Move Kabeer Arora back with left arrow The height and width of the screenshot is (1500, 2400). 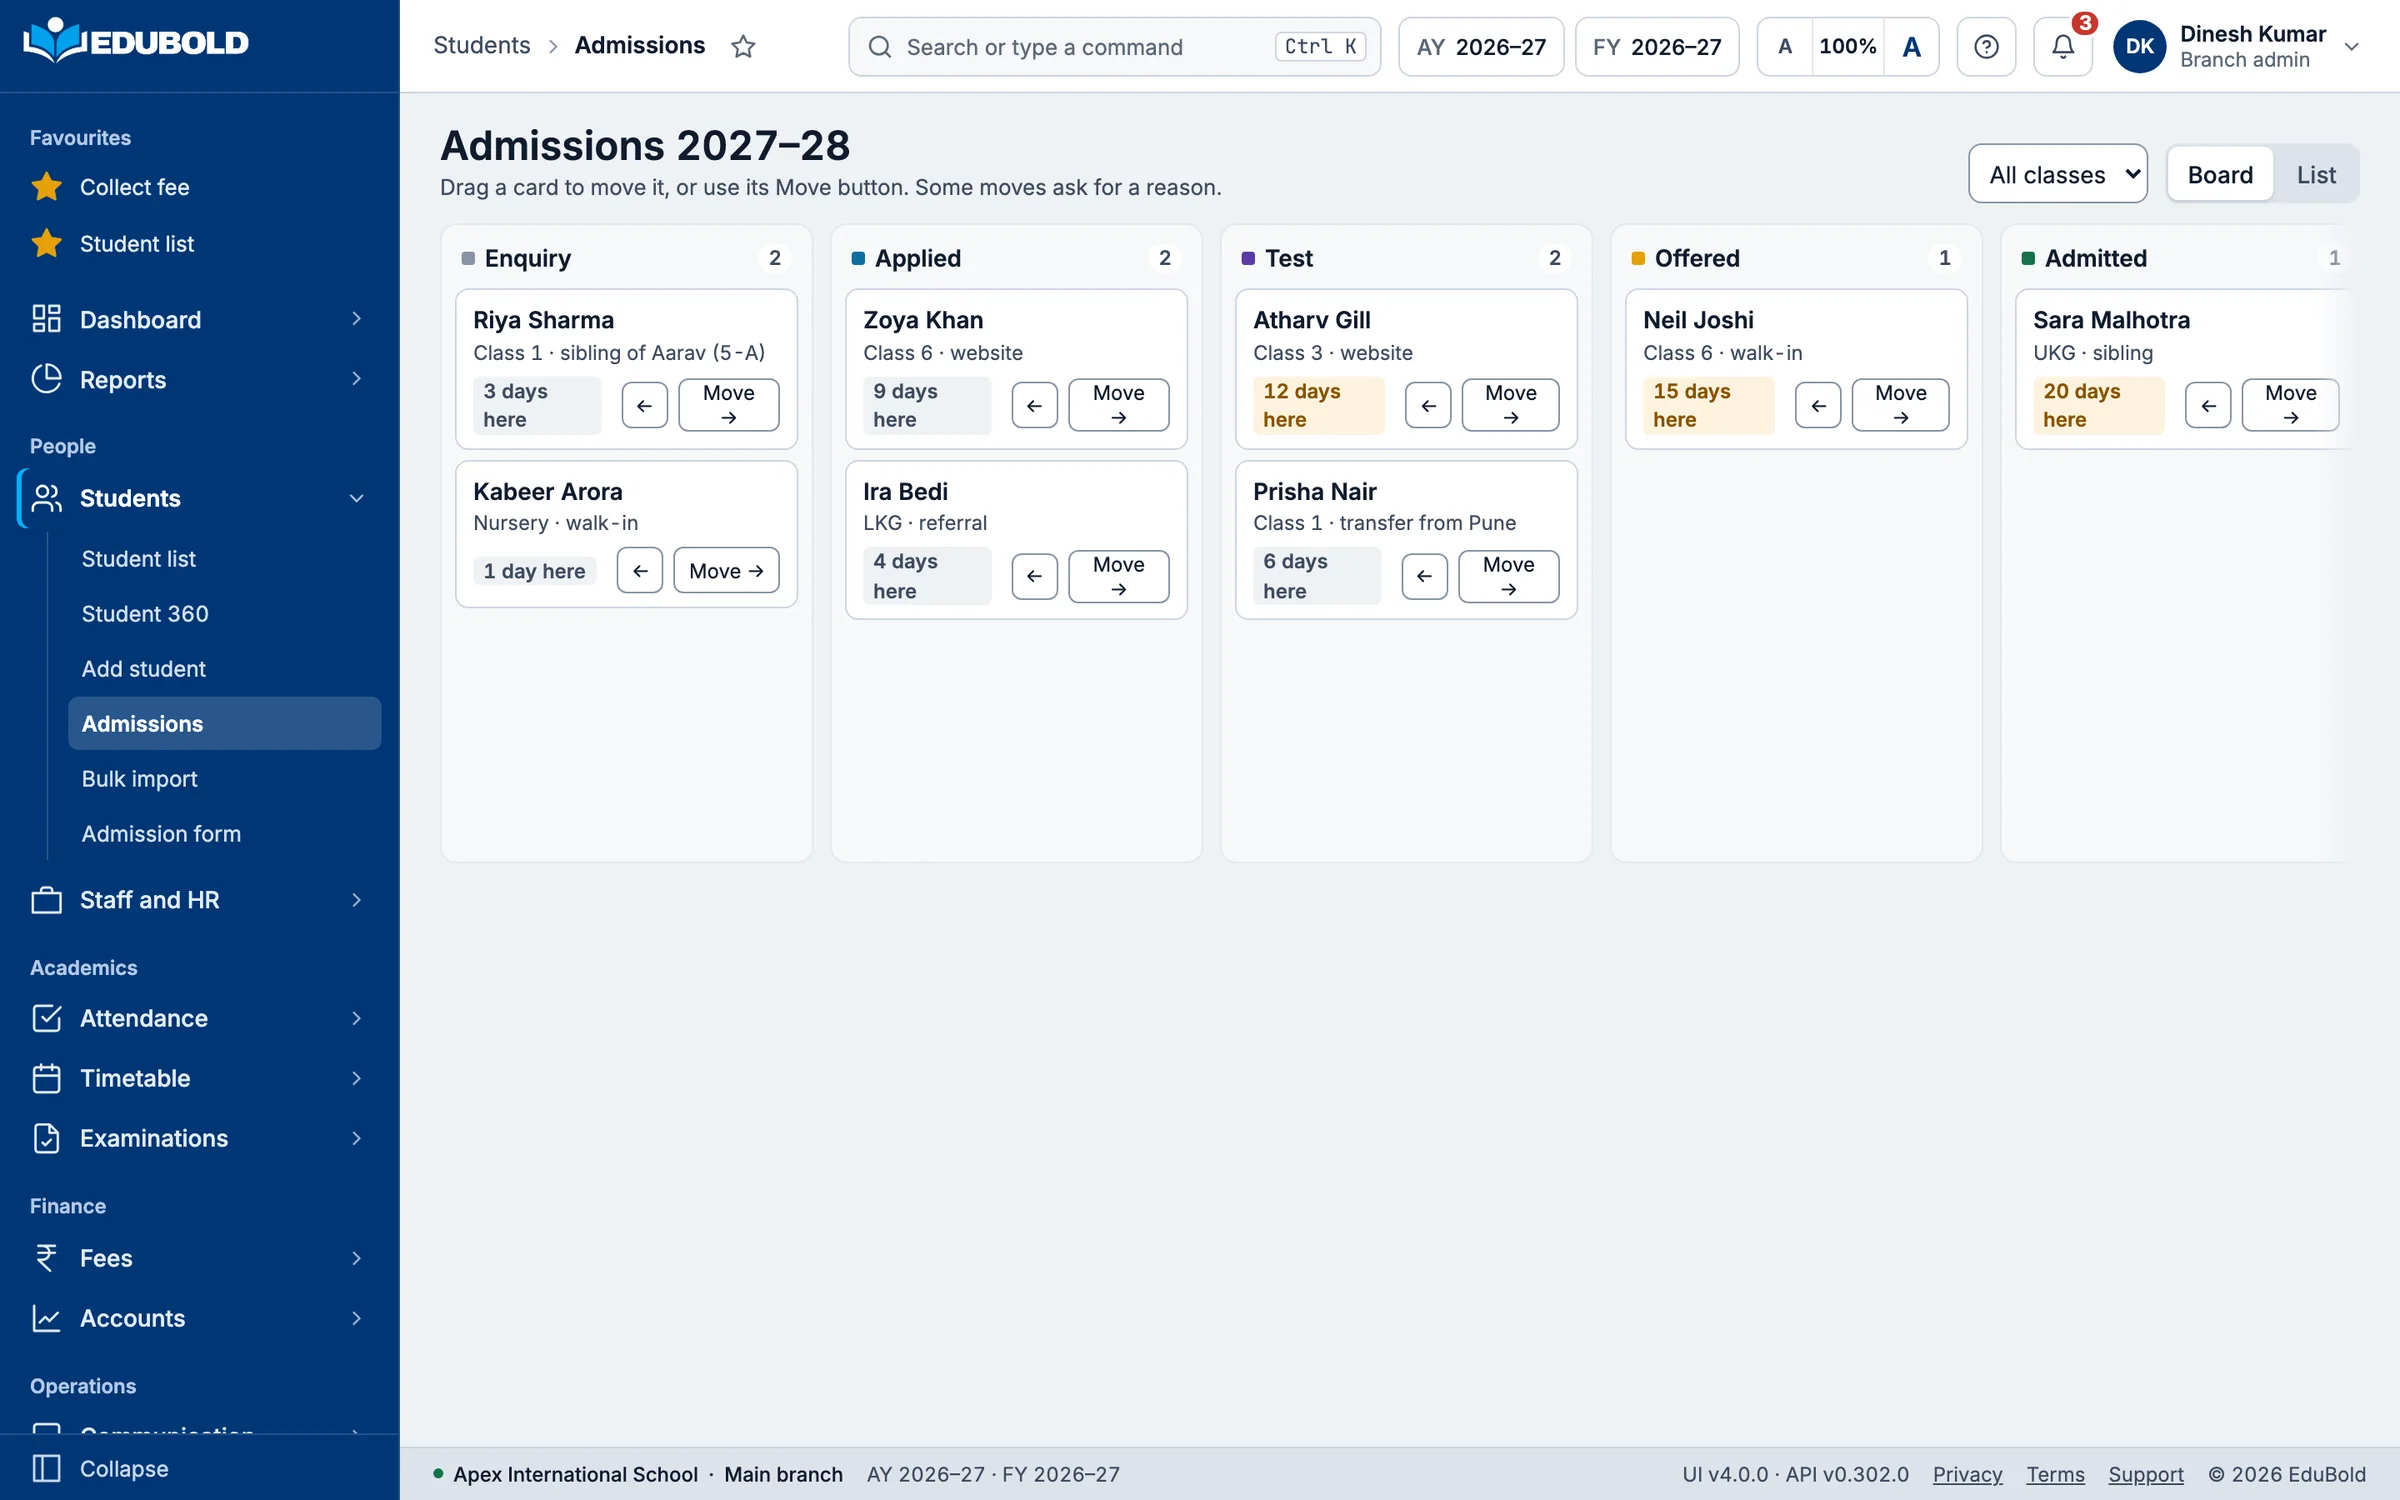640,570
